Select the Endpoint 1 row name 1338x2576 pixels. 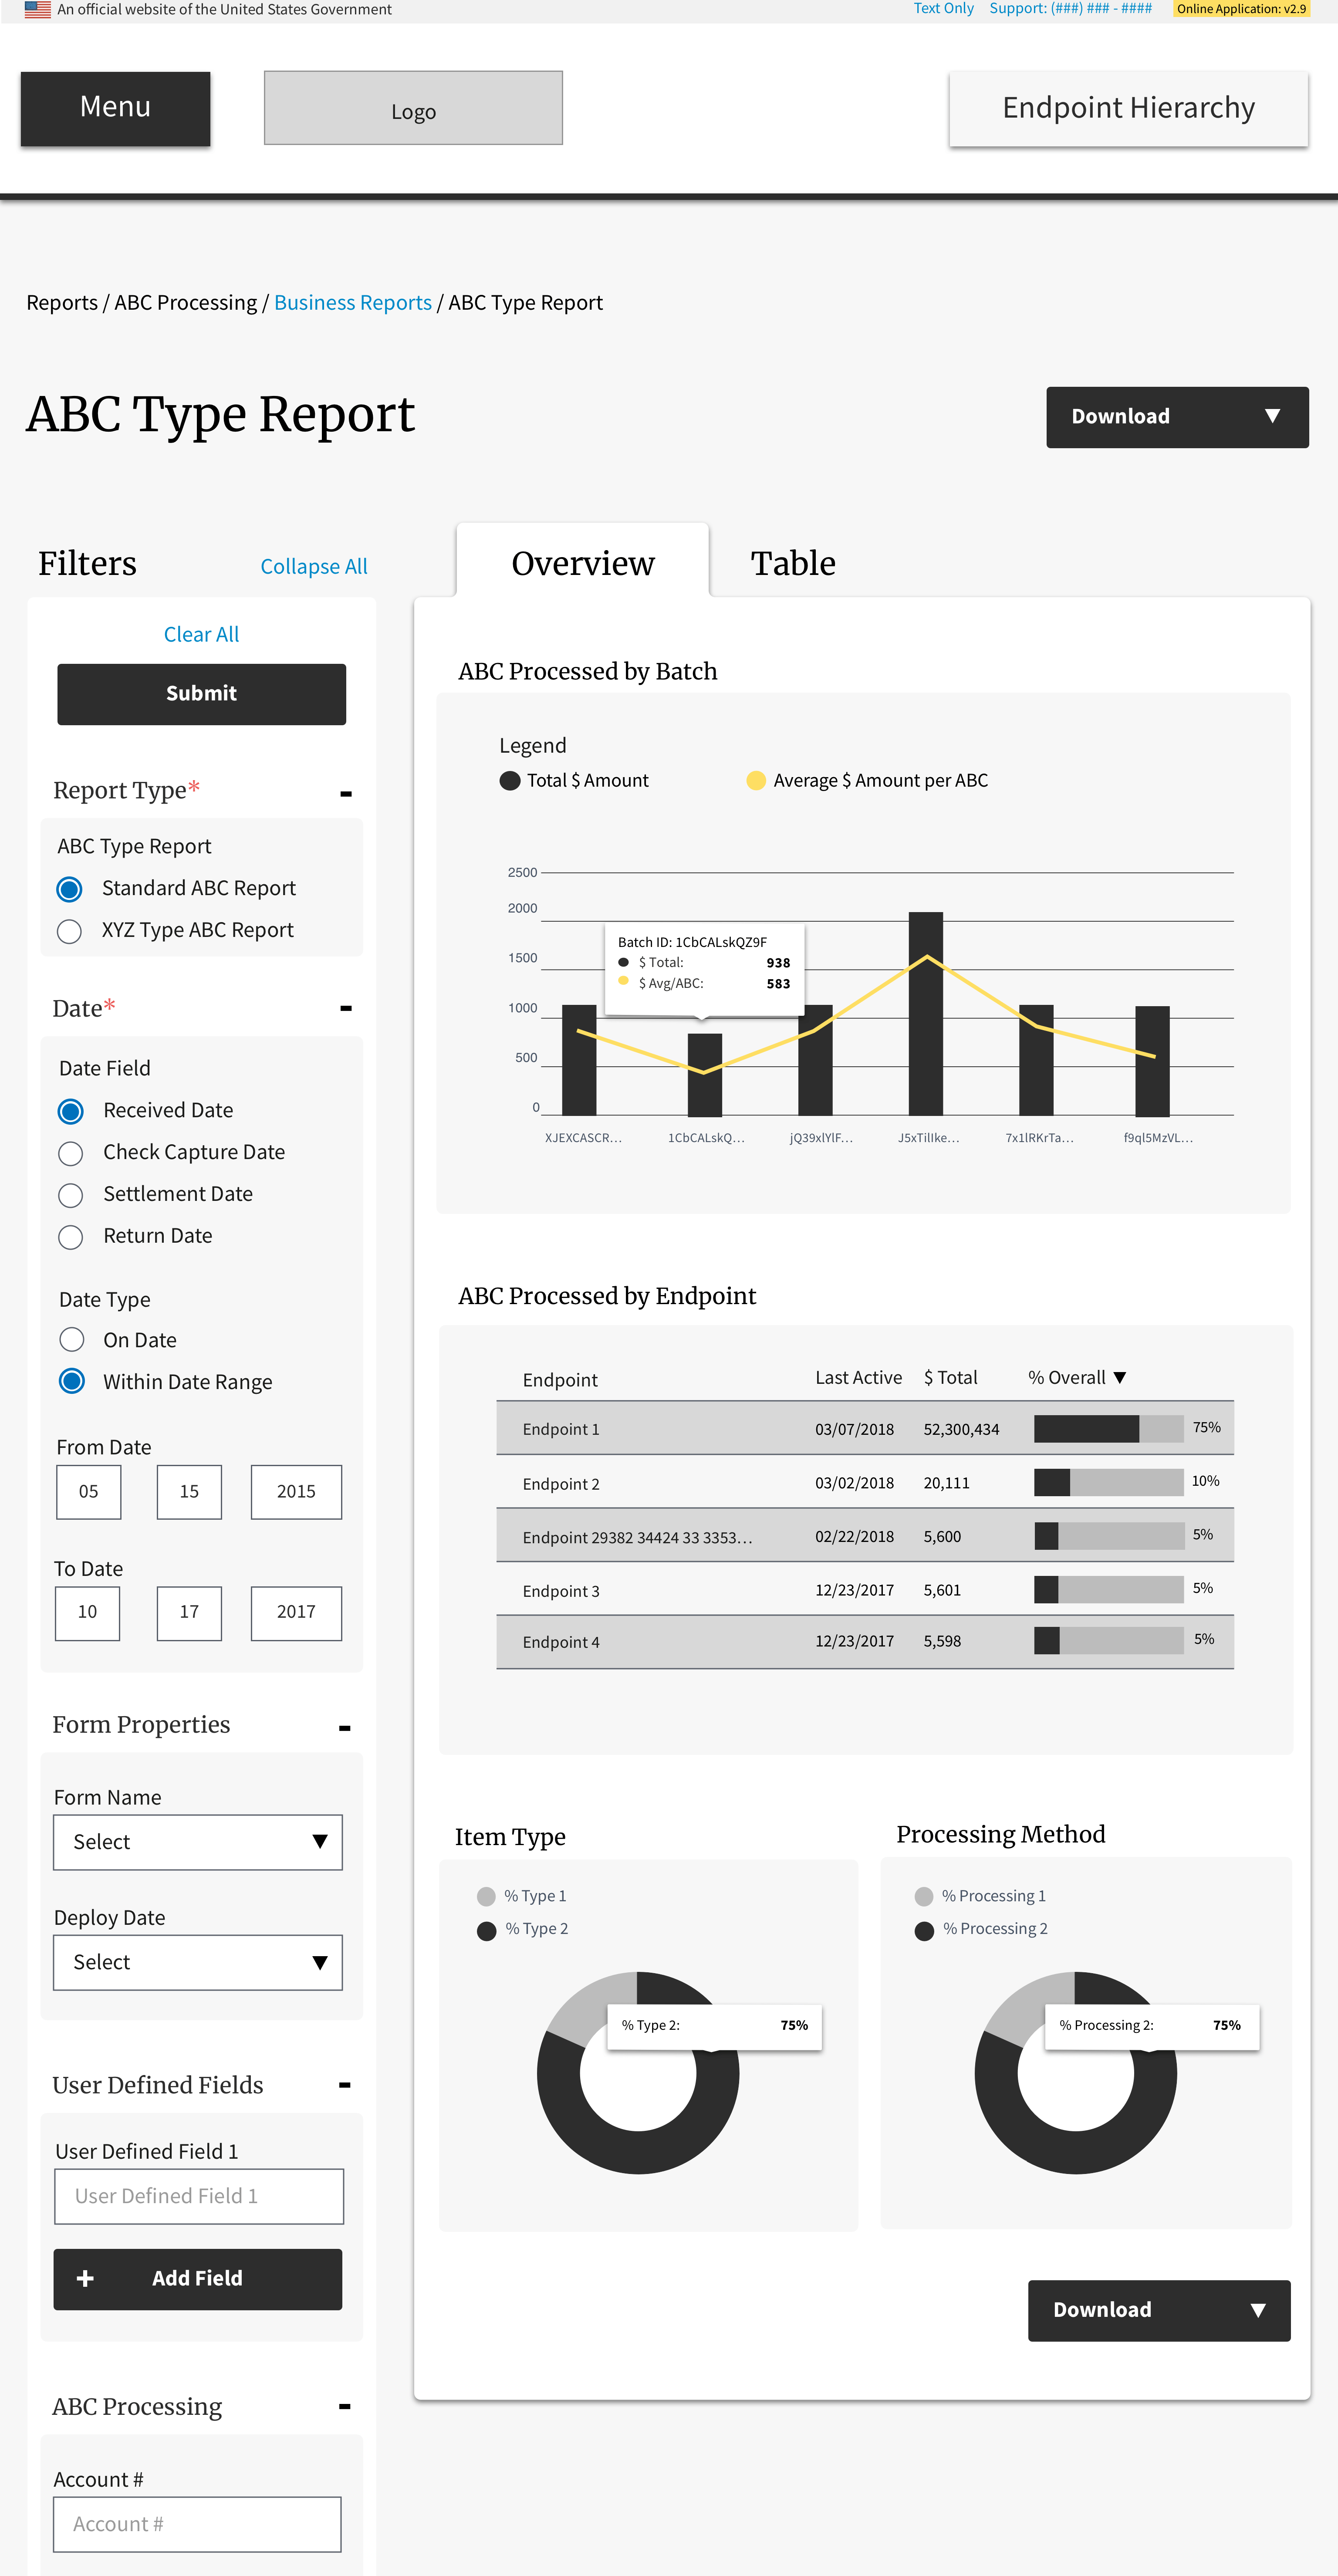561,1430
